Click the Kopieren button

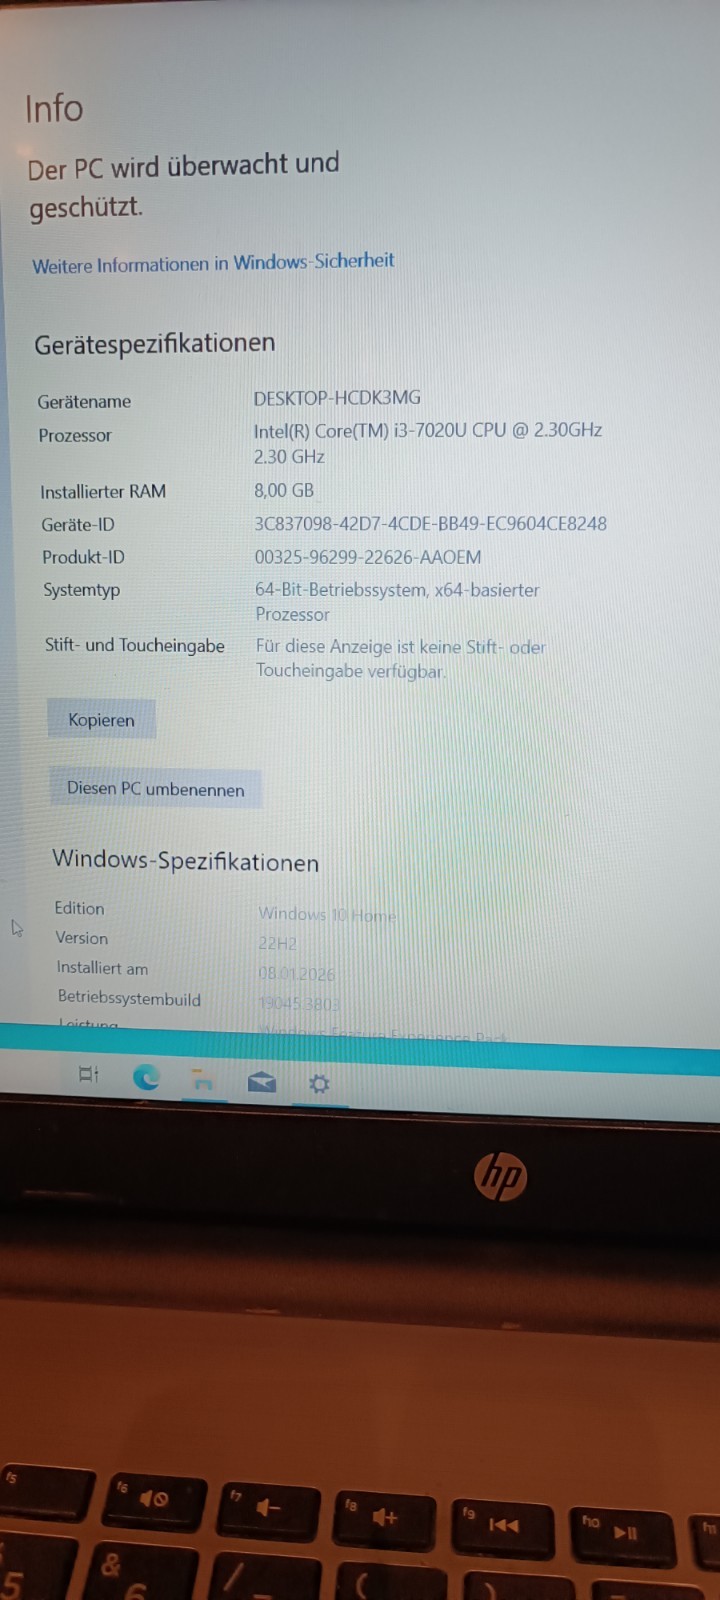pyautogui.click(x=101, y=720)
